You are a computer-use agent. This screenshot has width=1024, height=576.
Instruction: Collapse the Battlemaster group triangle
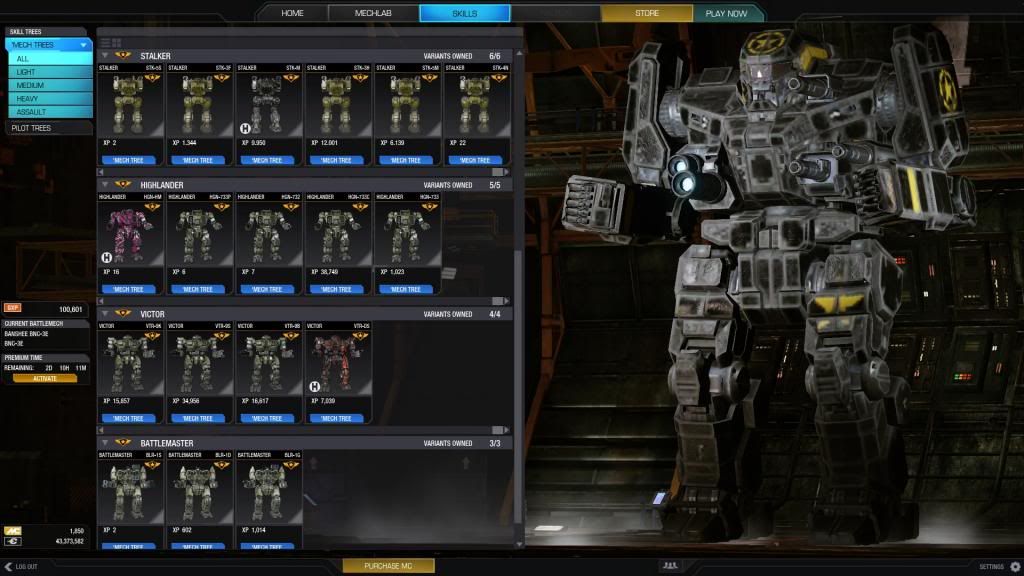(105, 443)
